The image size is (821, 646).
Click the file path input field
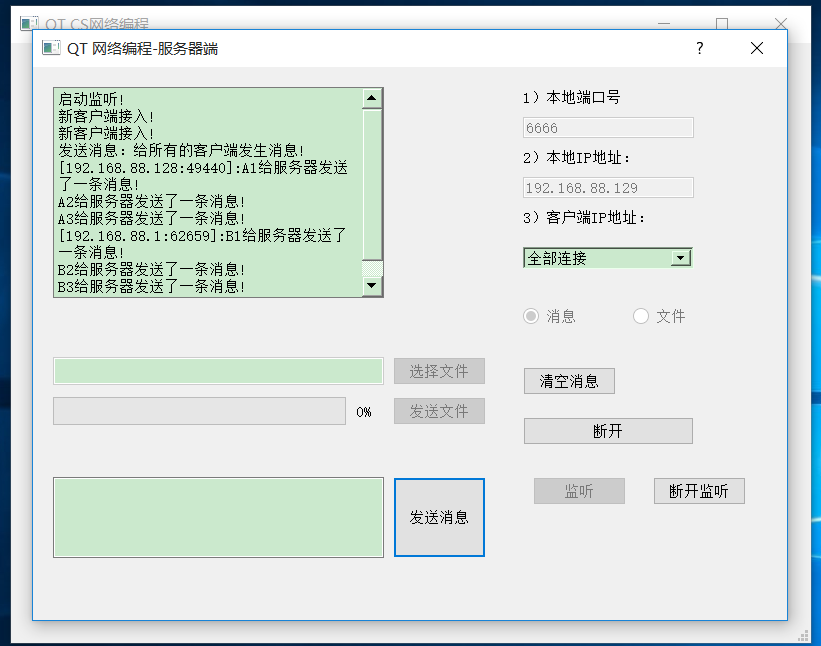[x=217, y=370]
